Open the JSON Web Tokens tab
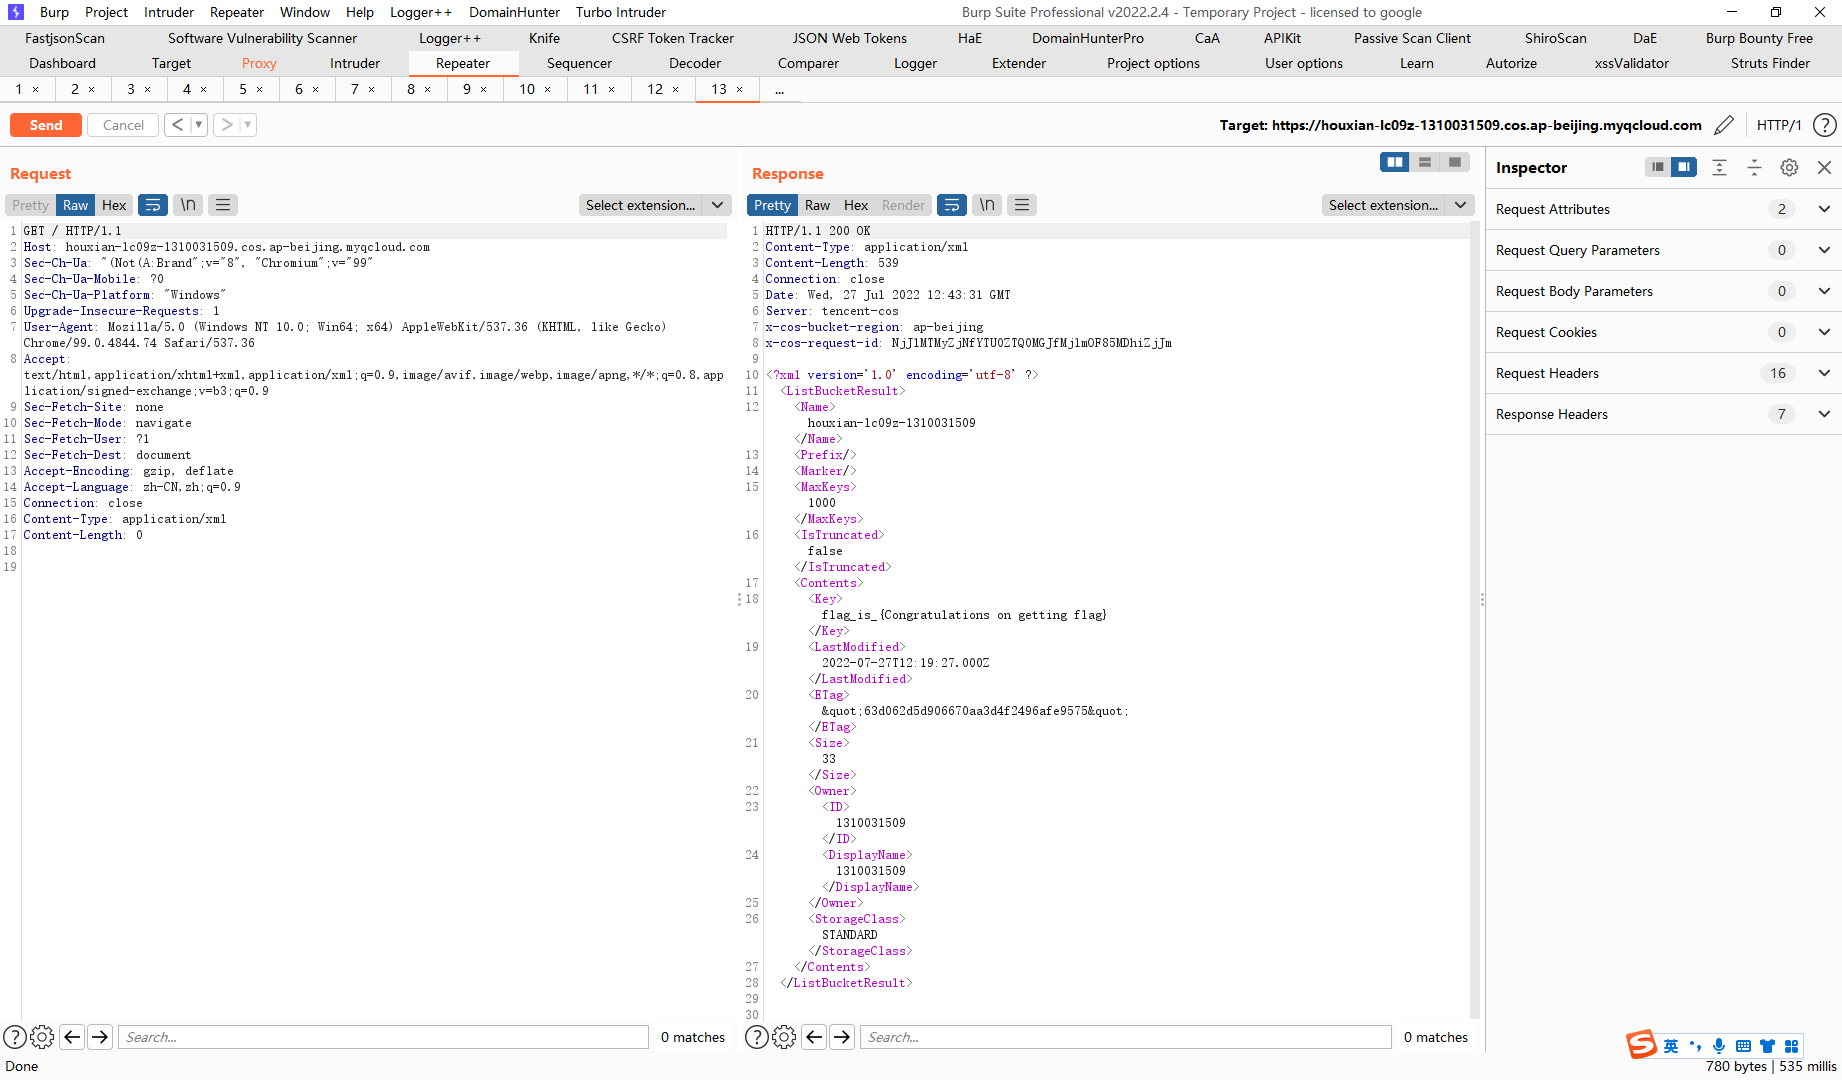 tap(850, 38)
